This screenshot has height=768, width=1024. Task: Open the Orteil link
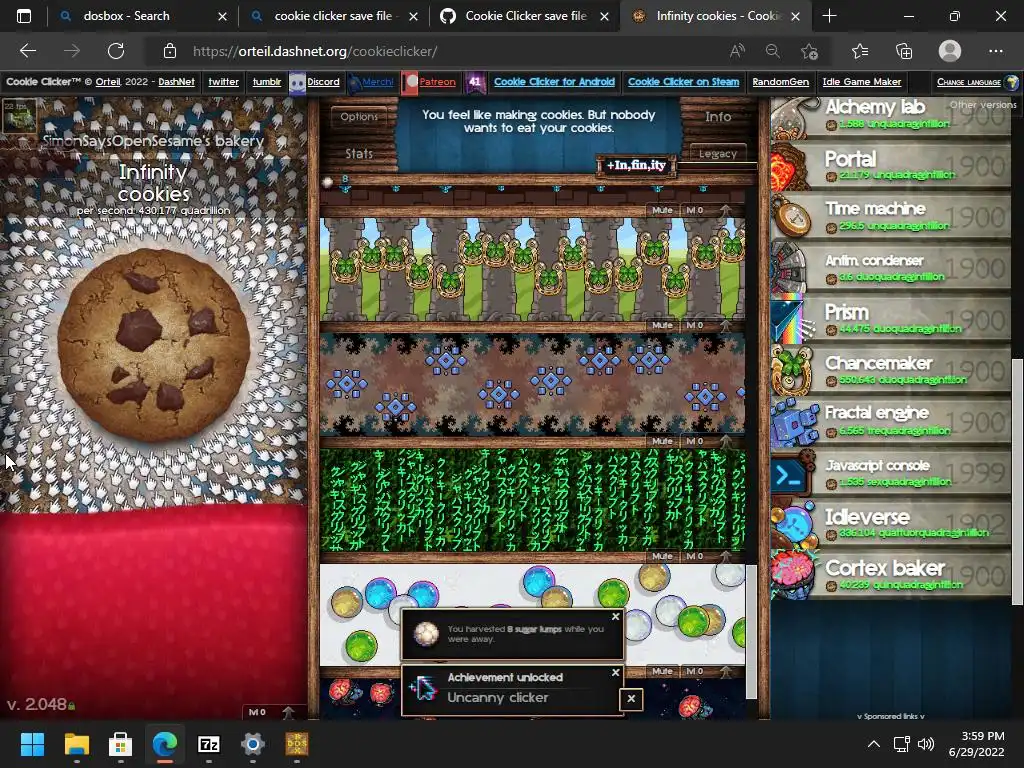pyautogui.click(x=108, y=82)
